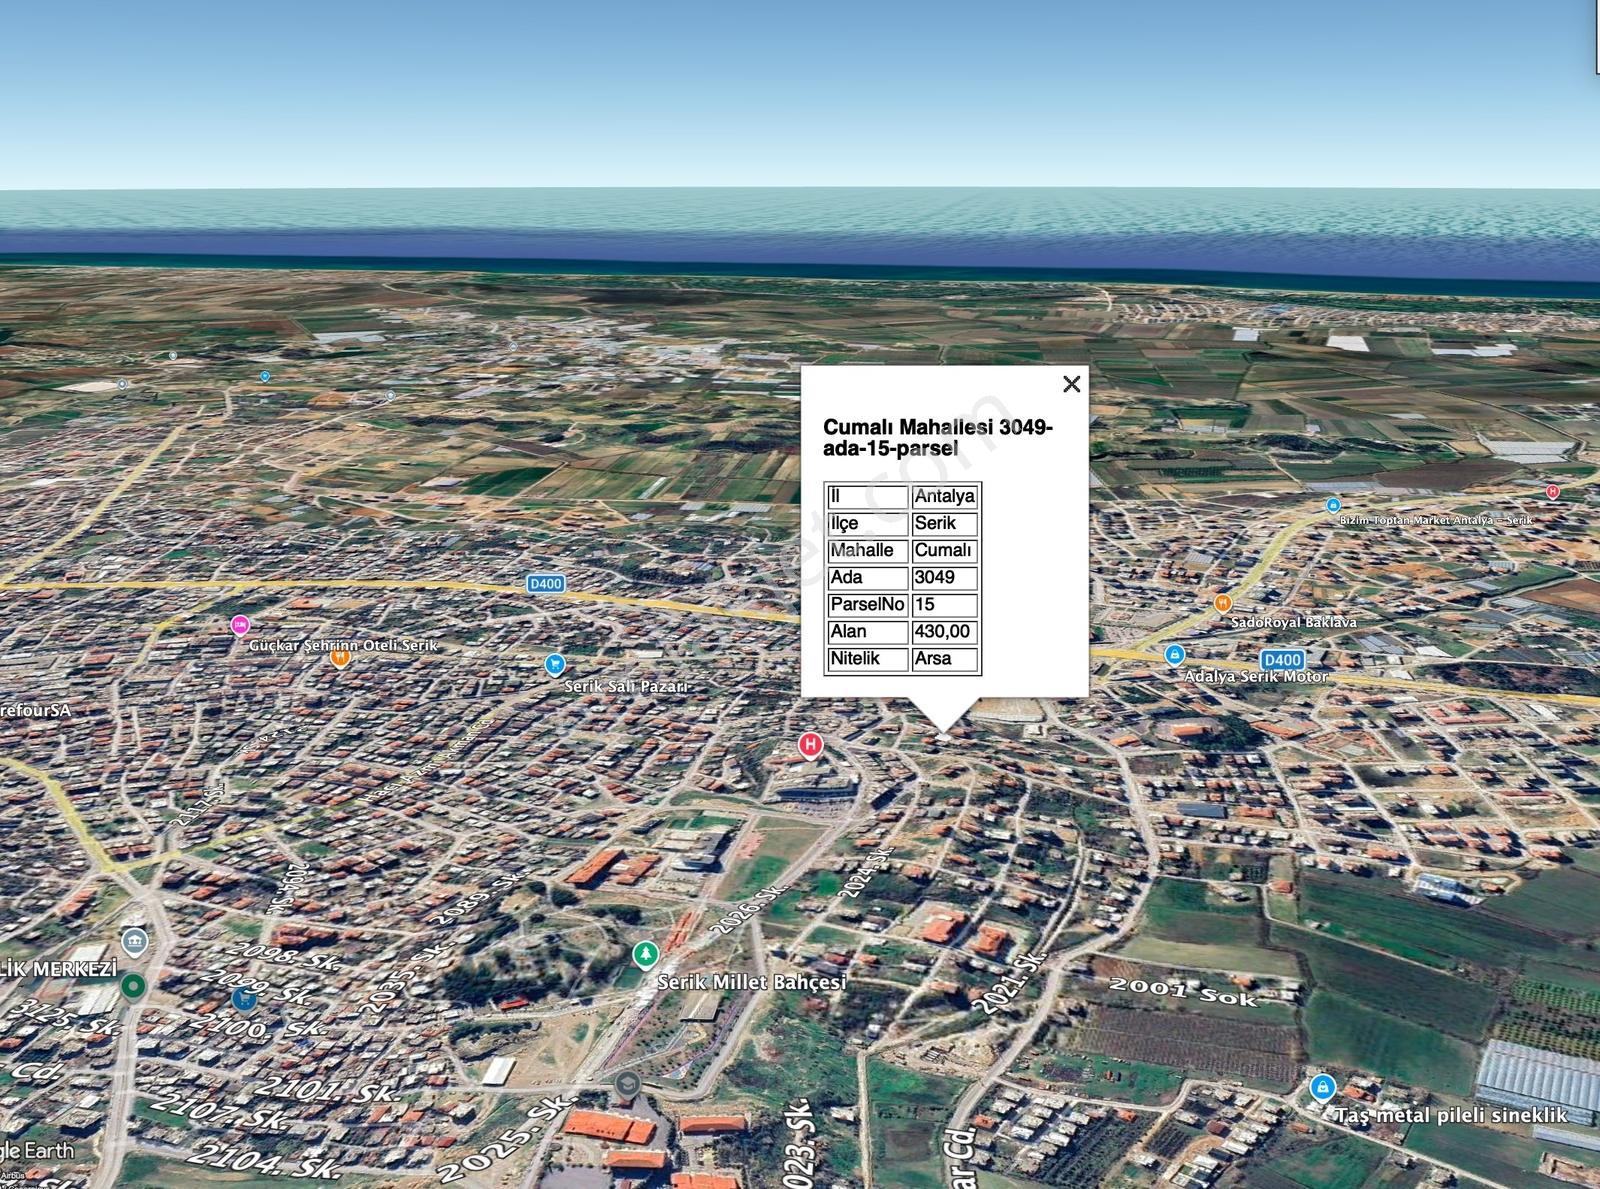1600x1189 pixels.
Task: Click the Bizim Toptan Market pin
Action: tap(1332, 505)
